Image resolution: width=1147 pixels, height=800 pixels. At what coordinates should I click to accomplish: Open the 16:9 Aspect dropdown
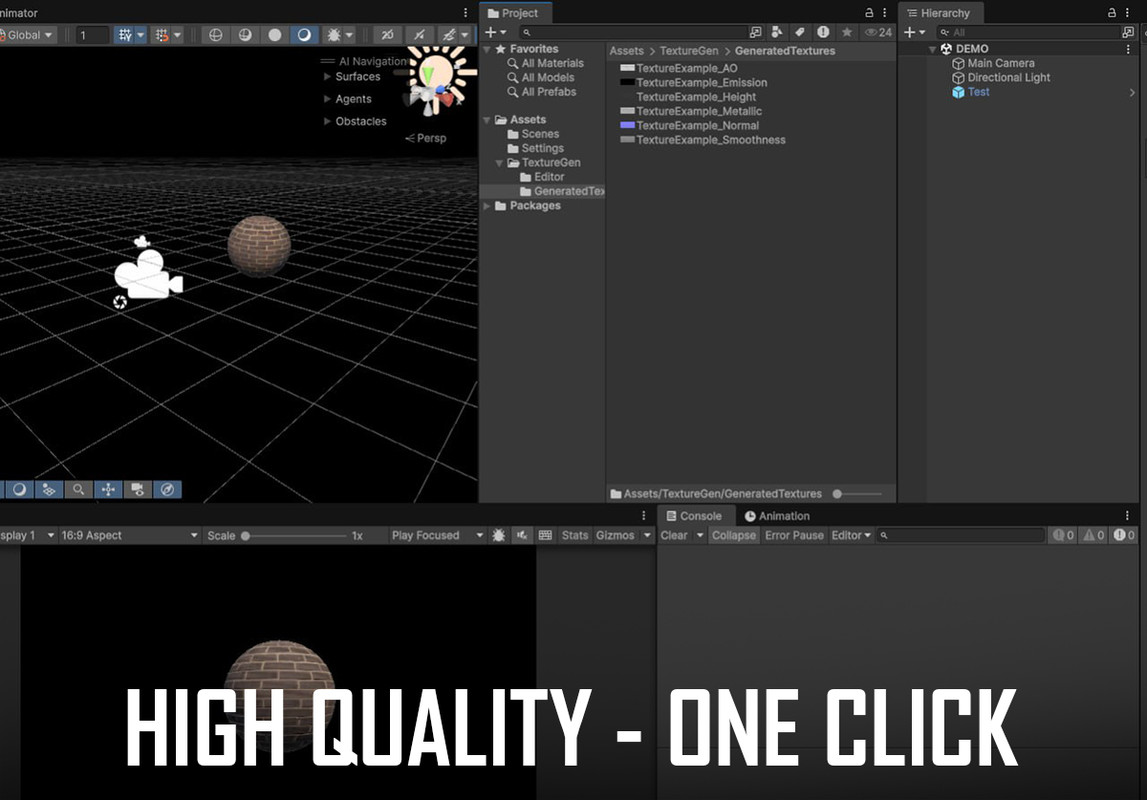[x=129, y=536]
